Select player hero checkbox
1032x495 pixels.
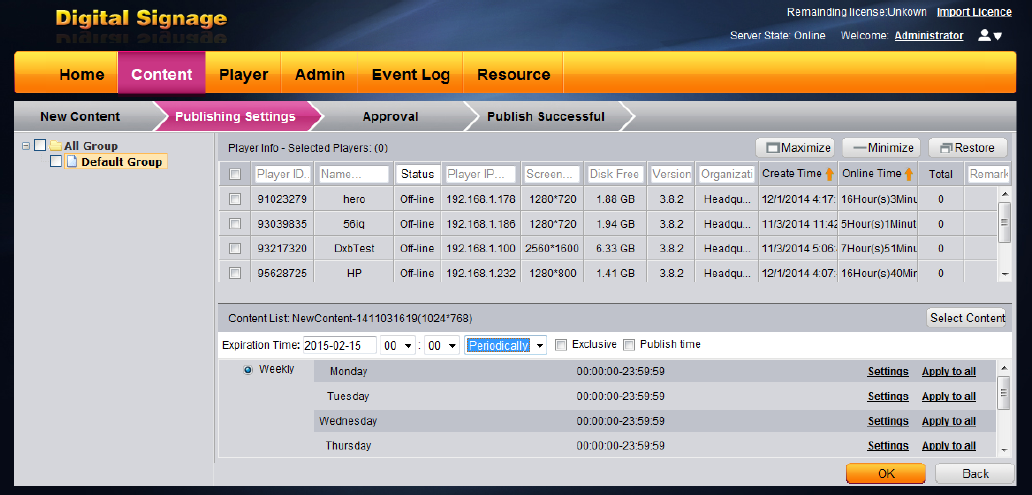tap(234, 199)
